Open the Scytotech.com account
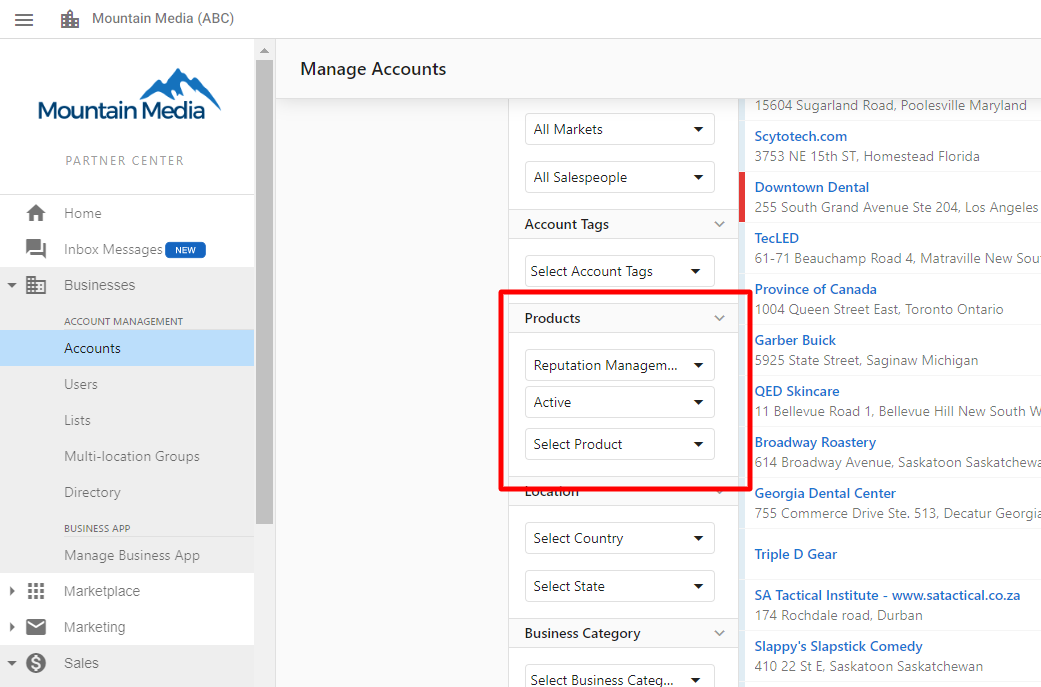Viewport: 1041px width, 687px height. point(801,136)
